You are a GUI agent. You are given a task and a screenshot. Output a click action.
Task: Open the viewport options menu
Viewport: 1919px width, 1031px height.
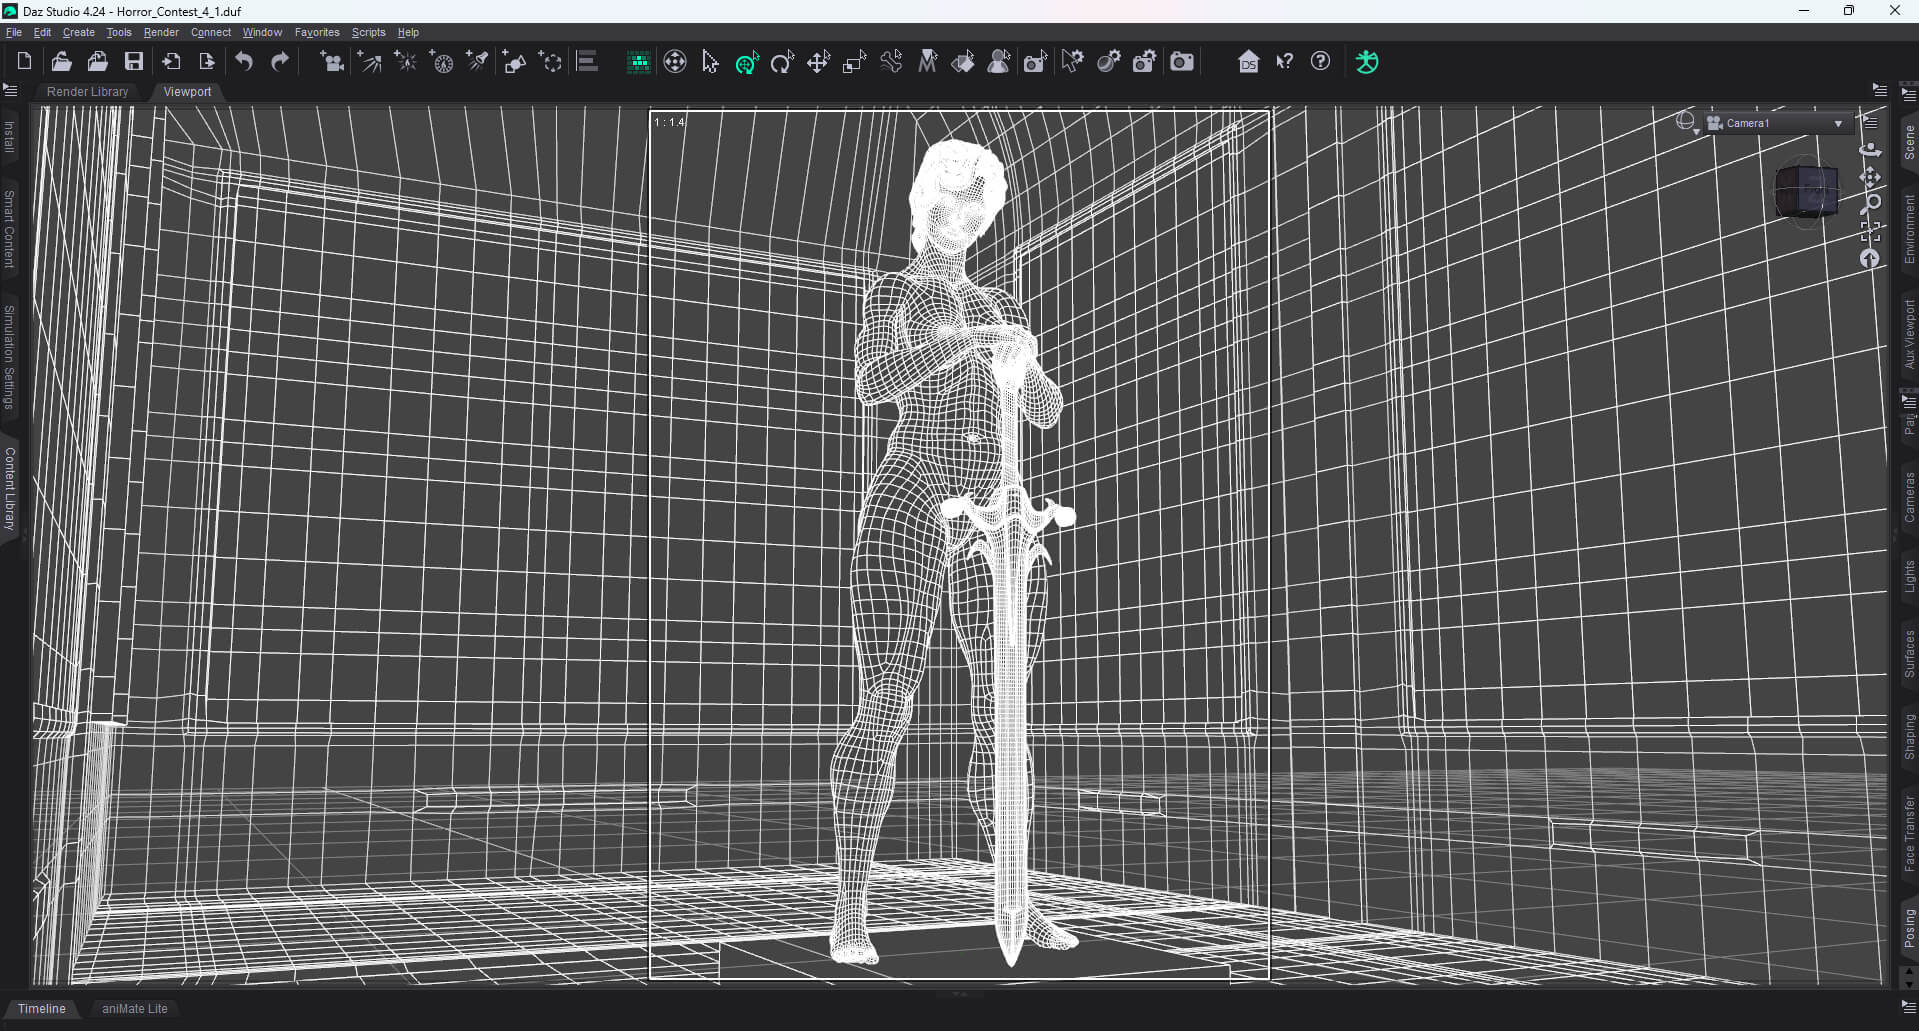click(x=1871, y=122)
